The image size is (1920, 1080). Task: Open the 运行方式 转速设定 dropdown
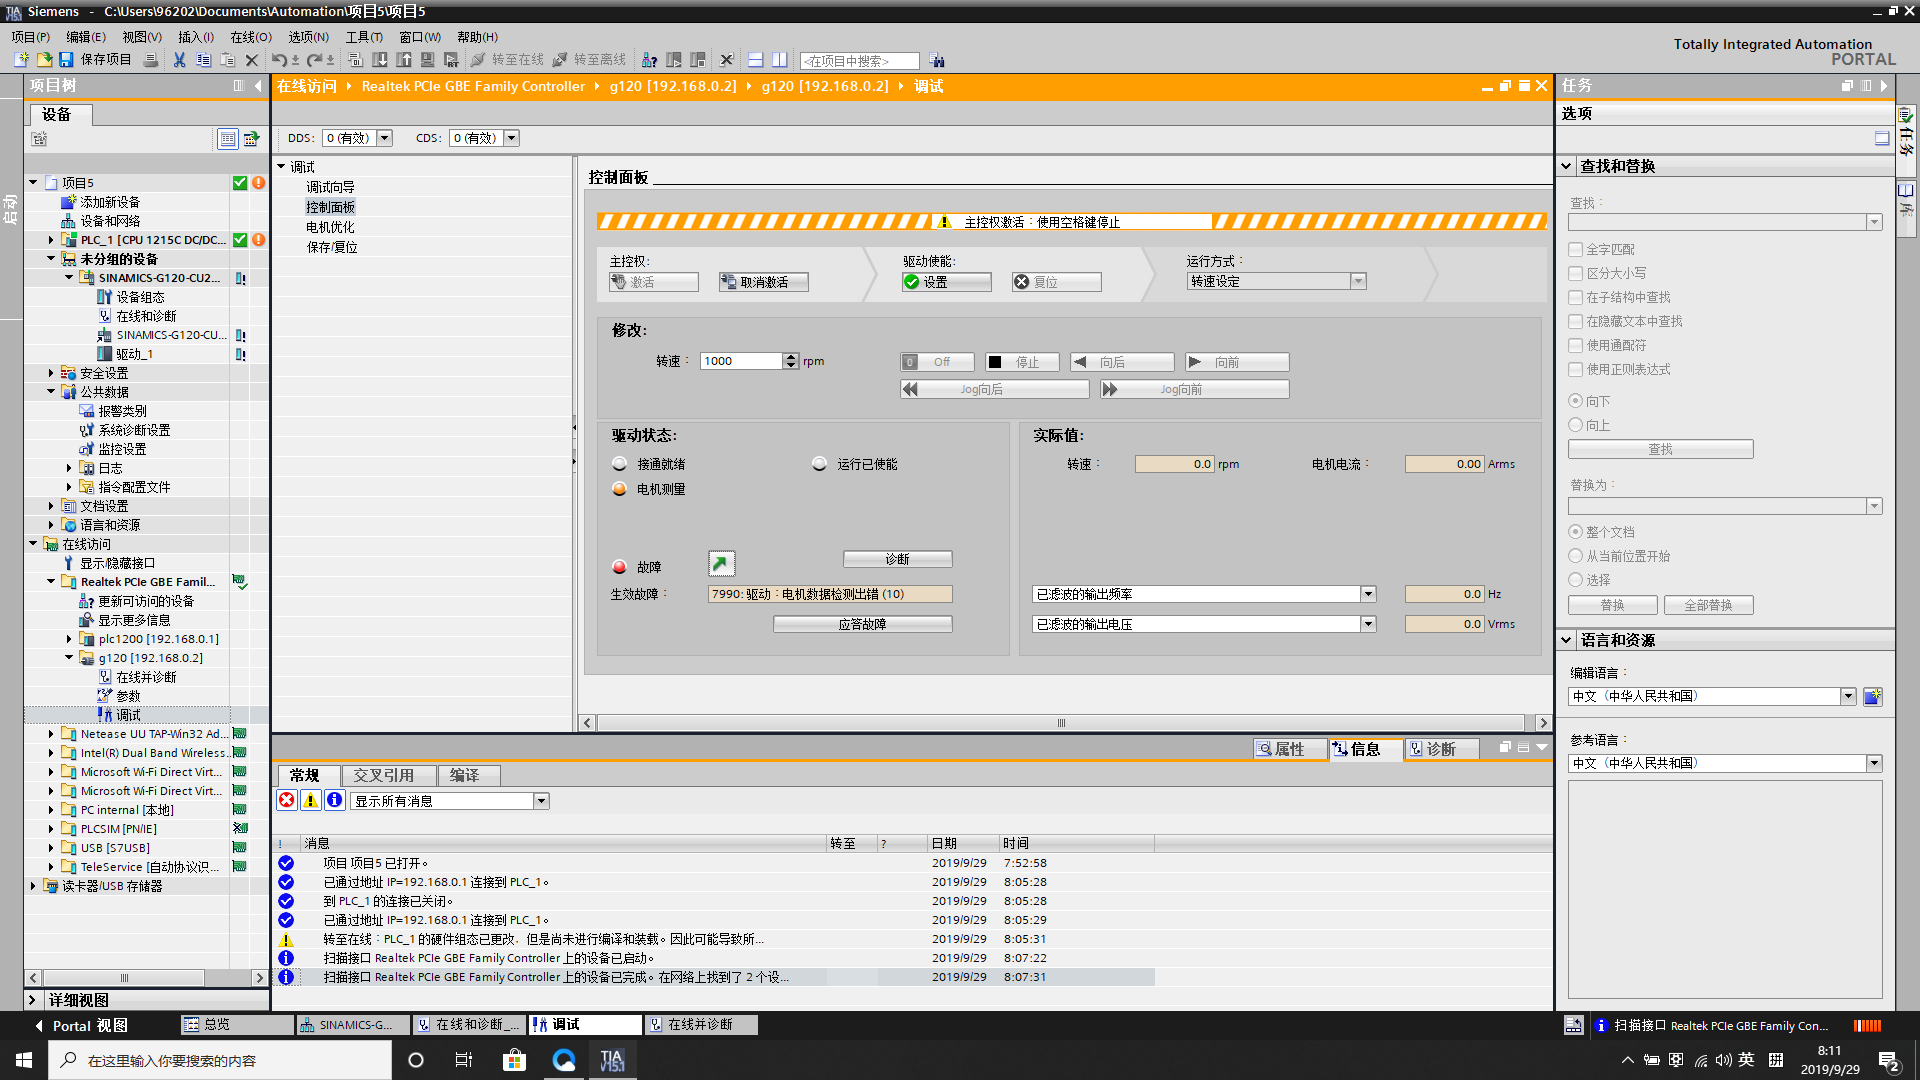click(1358, 282)
